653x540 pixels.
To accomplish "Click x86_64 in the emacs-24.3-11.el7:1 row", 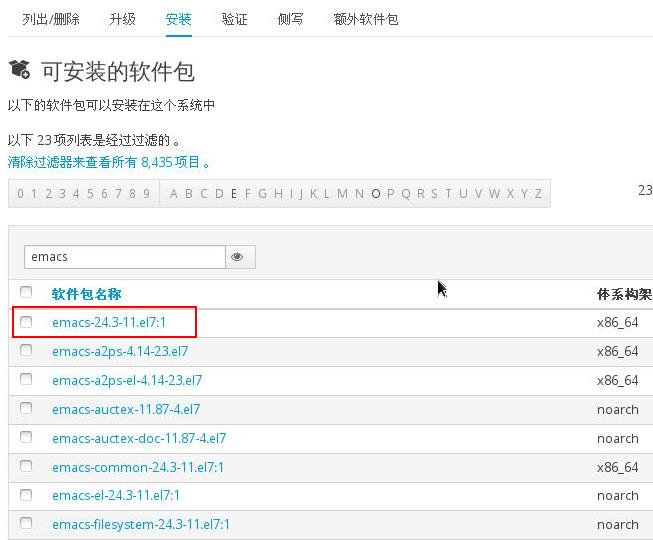I will 618,322.
